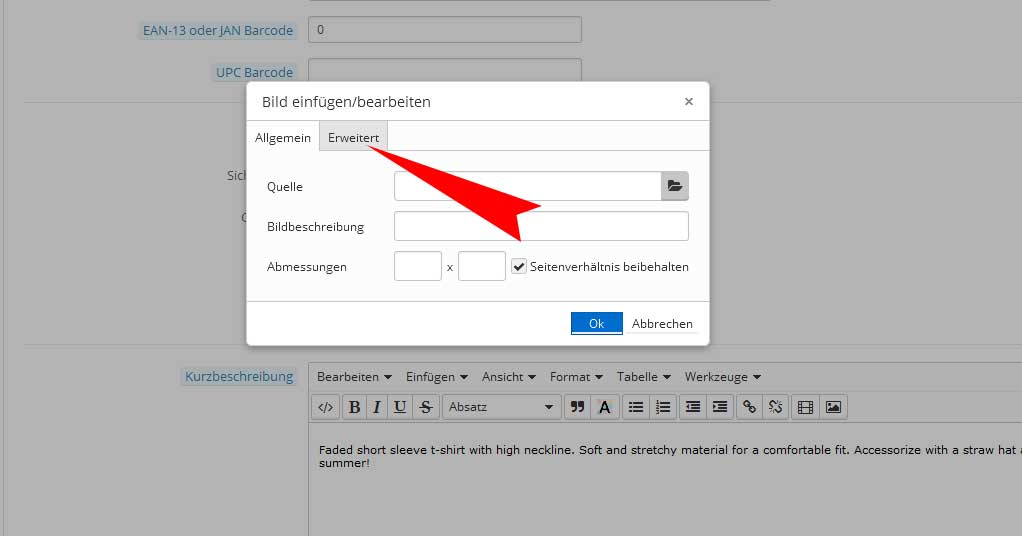This screenshot has height=536, width=1022.
Task: Open the Absatz format dropdown
Action: (501, 408)
